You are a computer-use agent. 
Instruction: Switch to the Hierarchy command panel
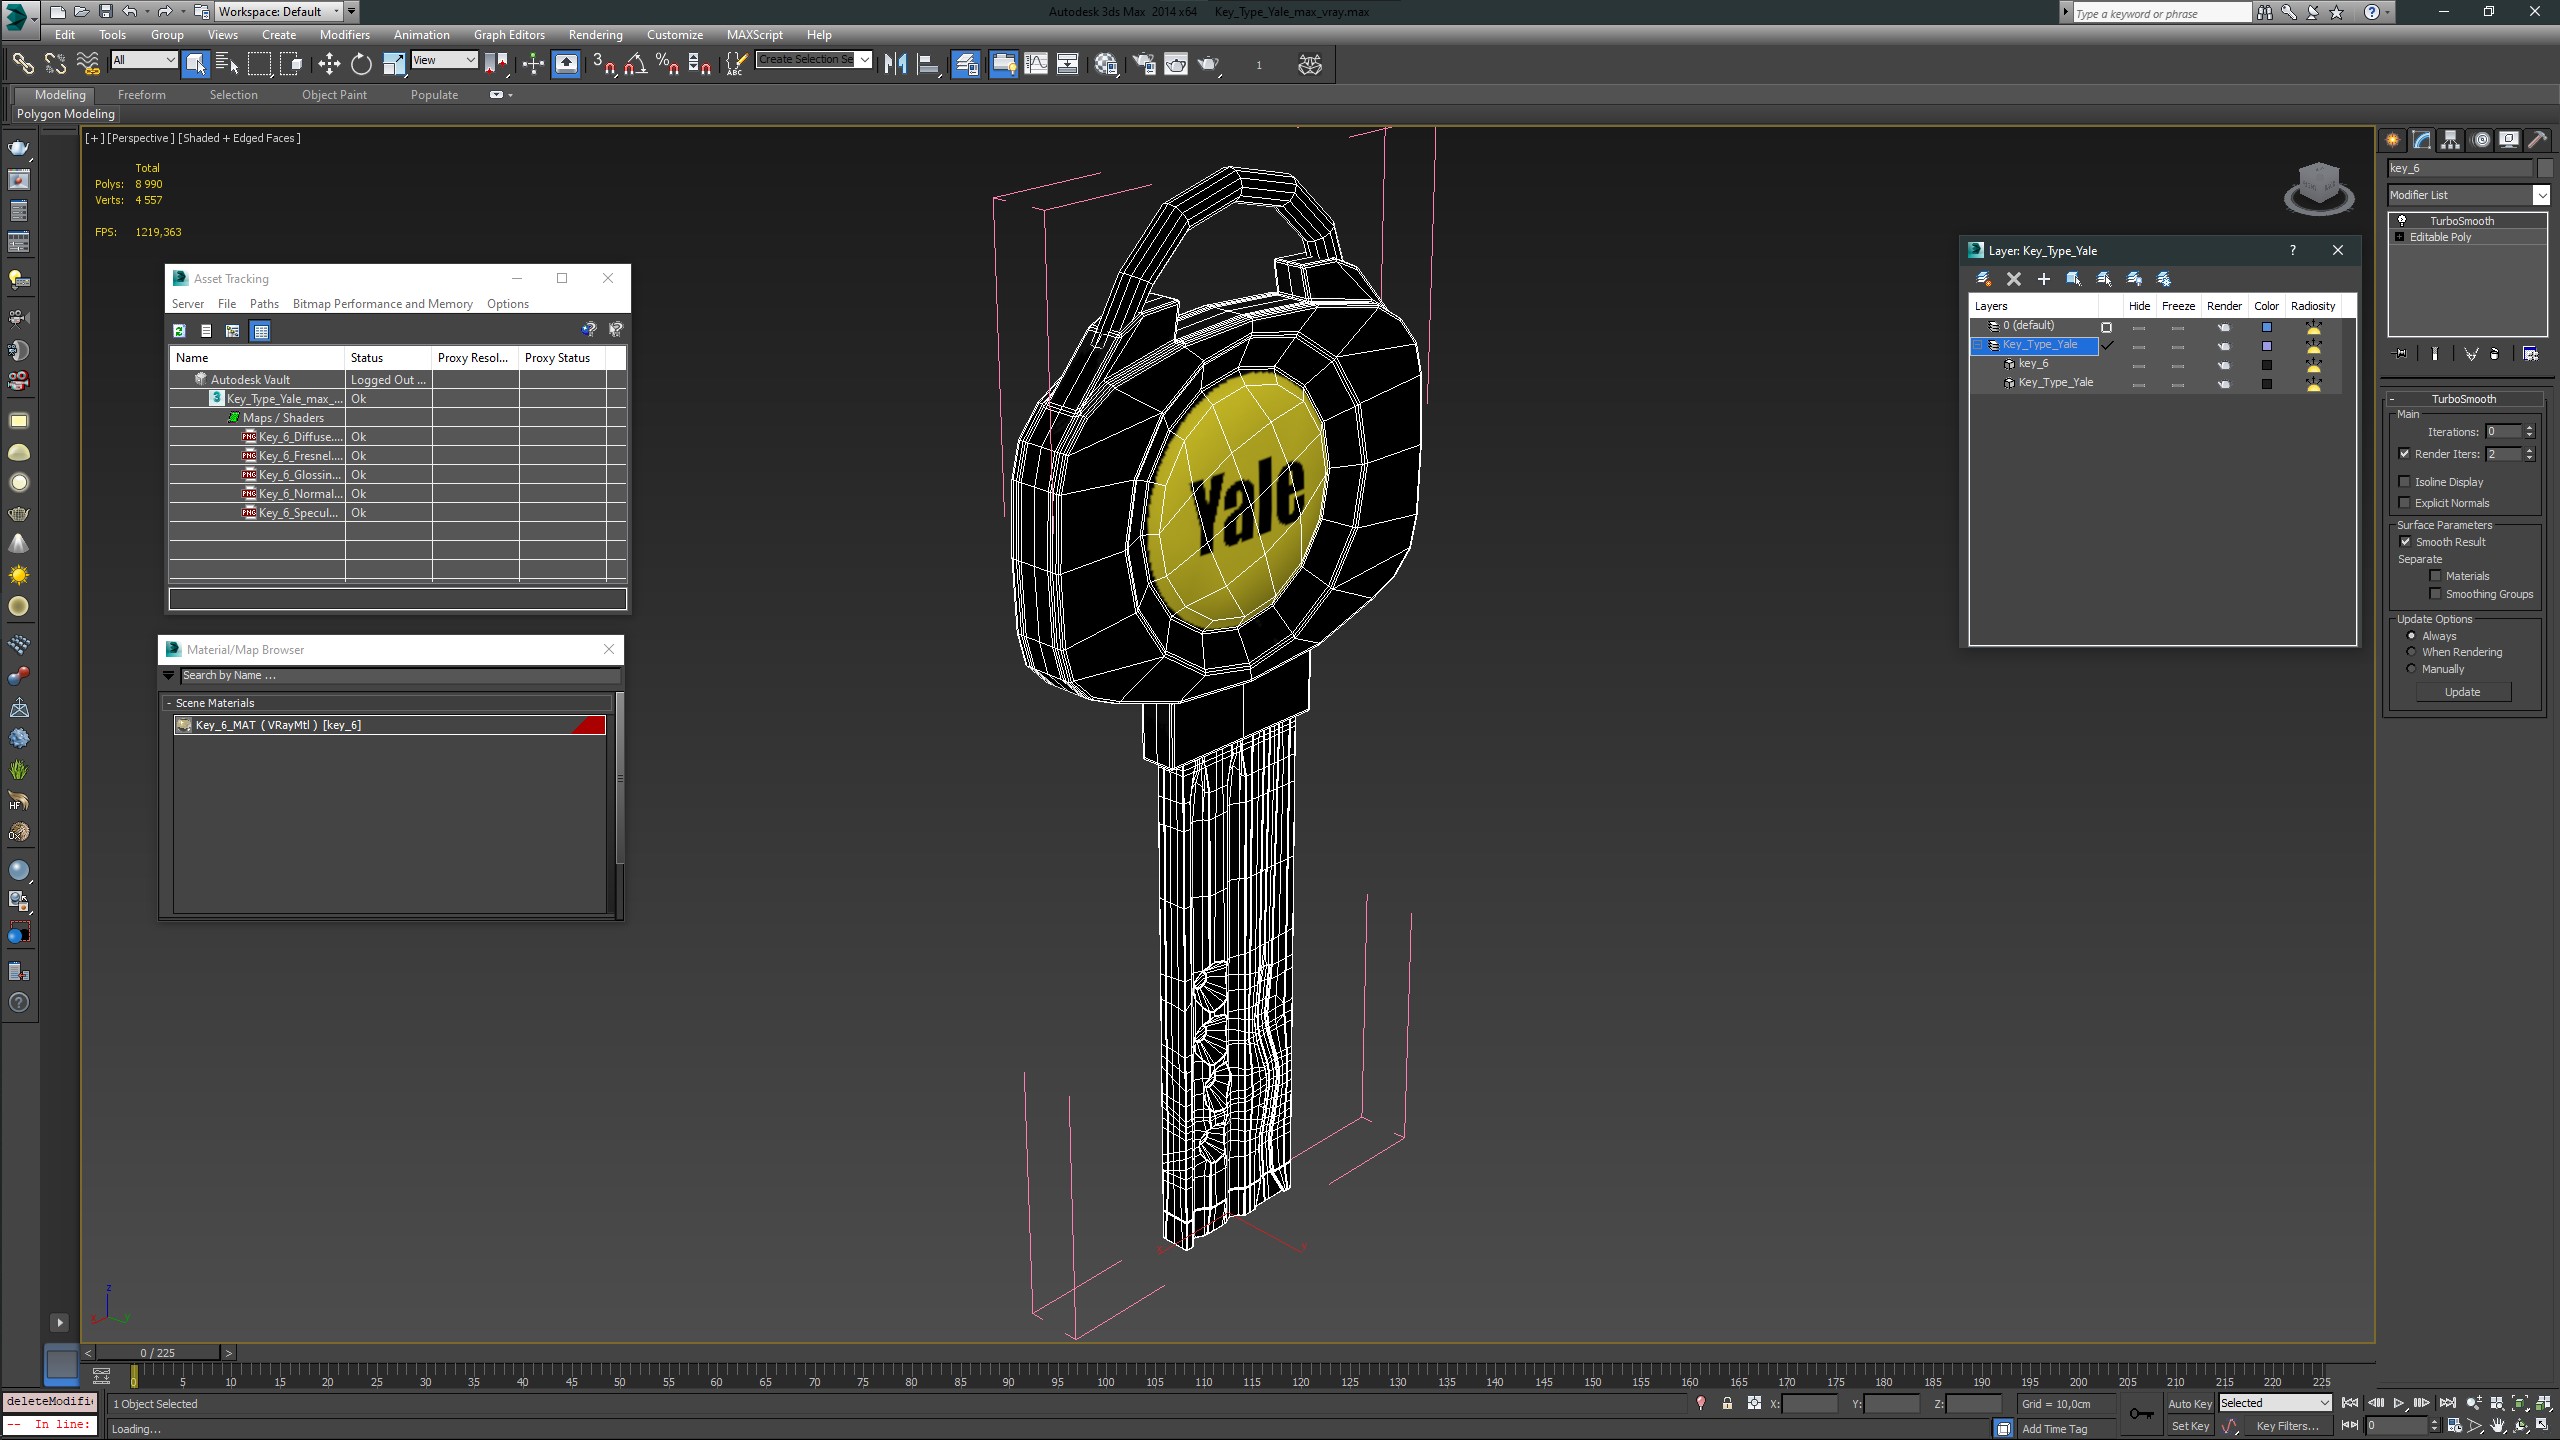[x=2451, y=140]
